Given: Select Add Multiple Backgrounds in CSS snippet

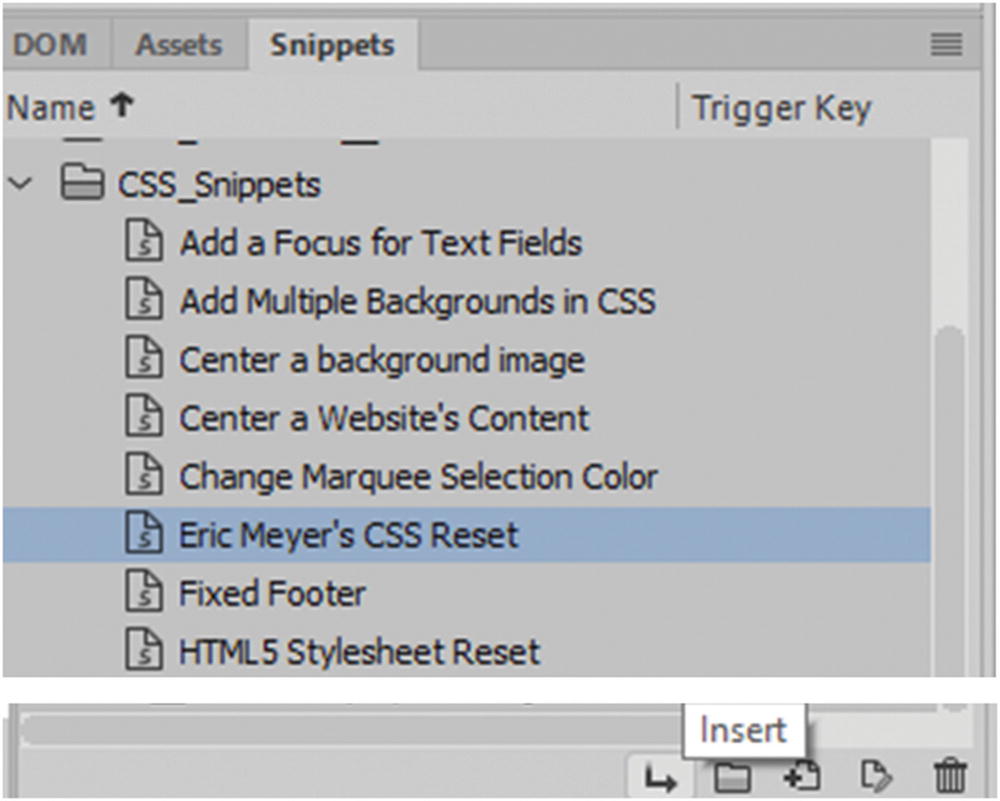Looking at the screenshot, I should coord(417,301).
